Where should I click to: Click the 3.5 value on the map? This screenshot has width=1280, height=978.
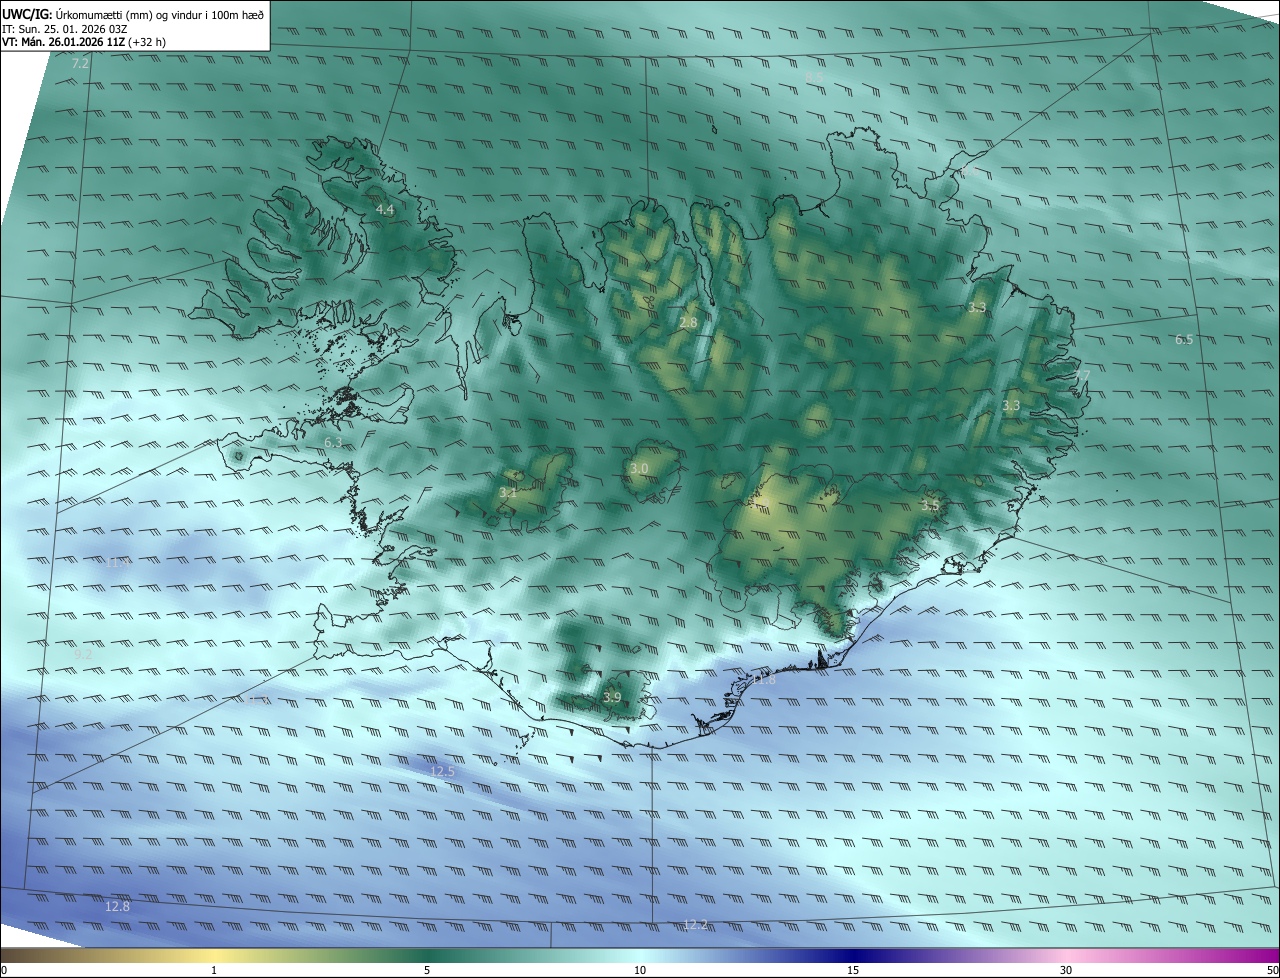(930, 506)
